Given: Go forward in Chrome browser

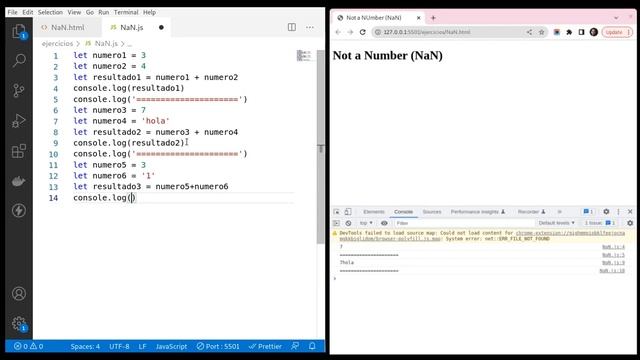Looking at the screenshot, I should 350,32.
